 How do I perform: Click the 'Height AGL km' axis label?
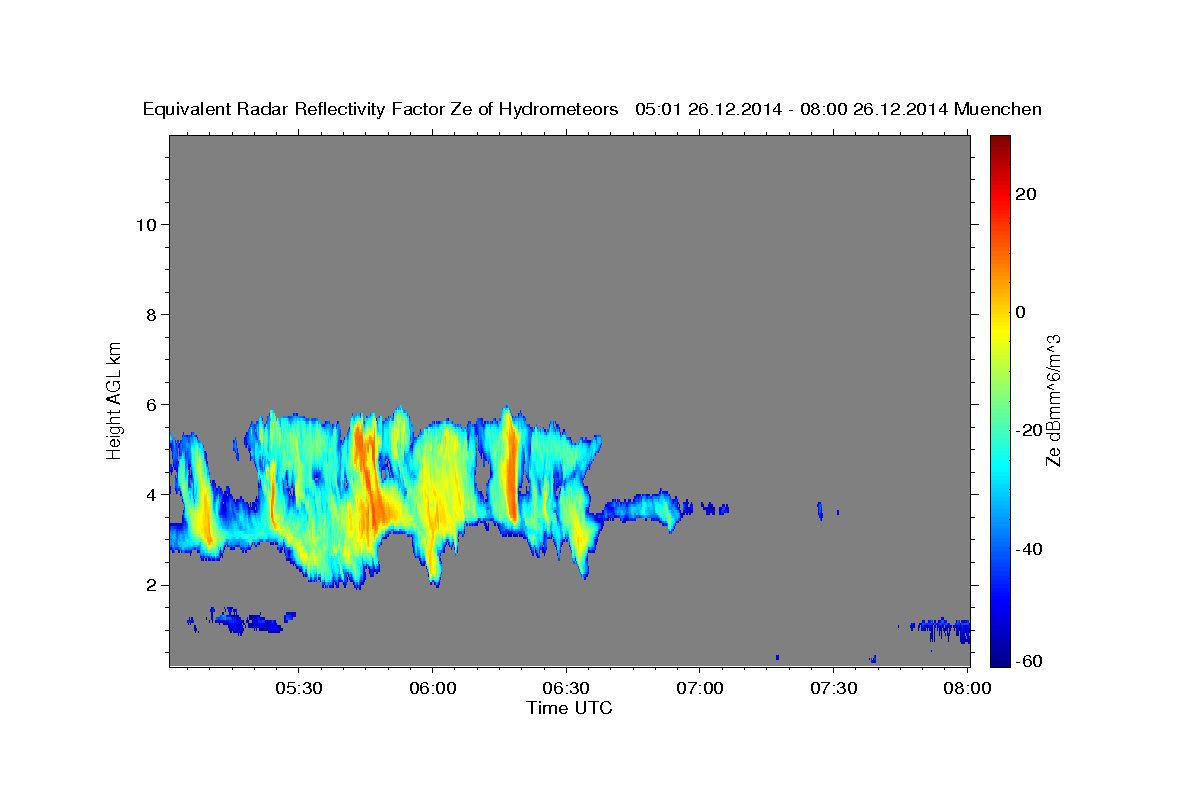point(114,399)
